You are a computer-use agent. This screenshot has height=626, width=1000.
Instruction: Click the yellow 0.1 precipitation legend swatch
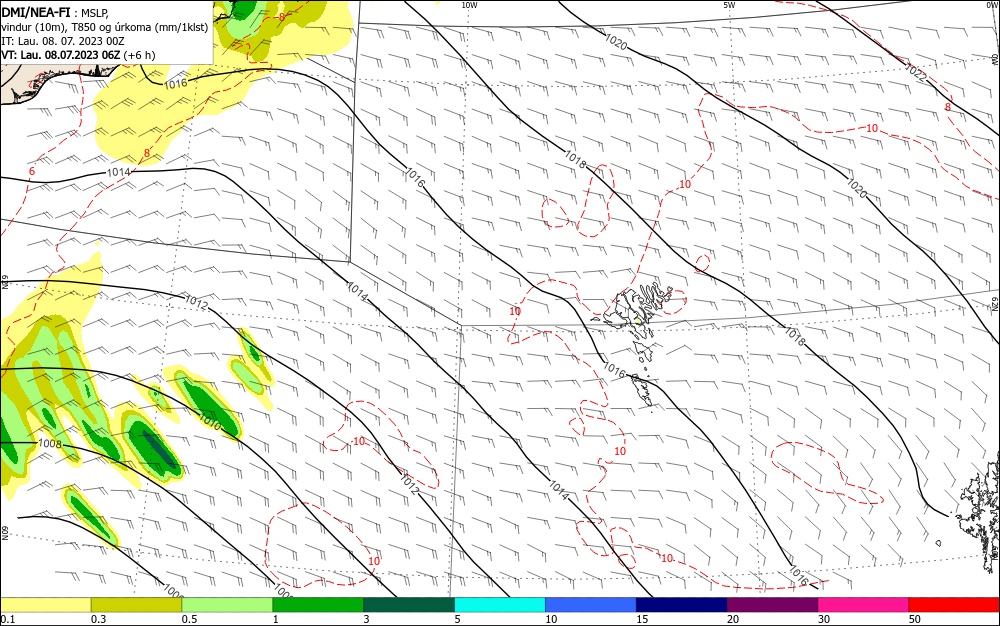pos(45,605)
